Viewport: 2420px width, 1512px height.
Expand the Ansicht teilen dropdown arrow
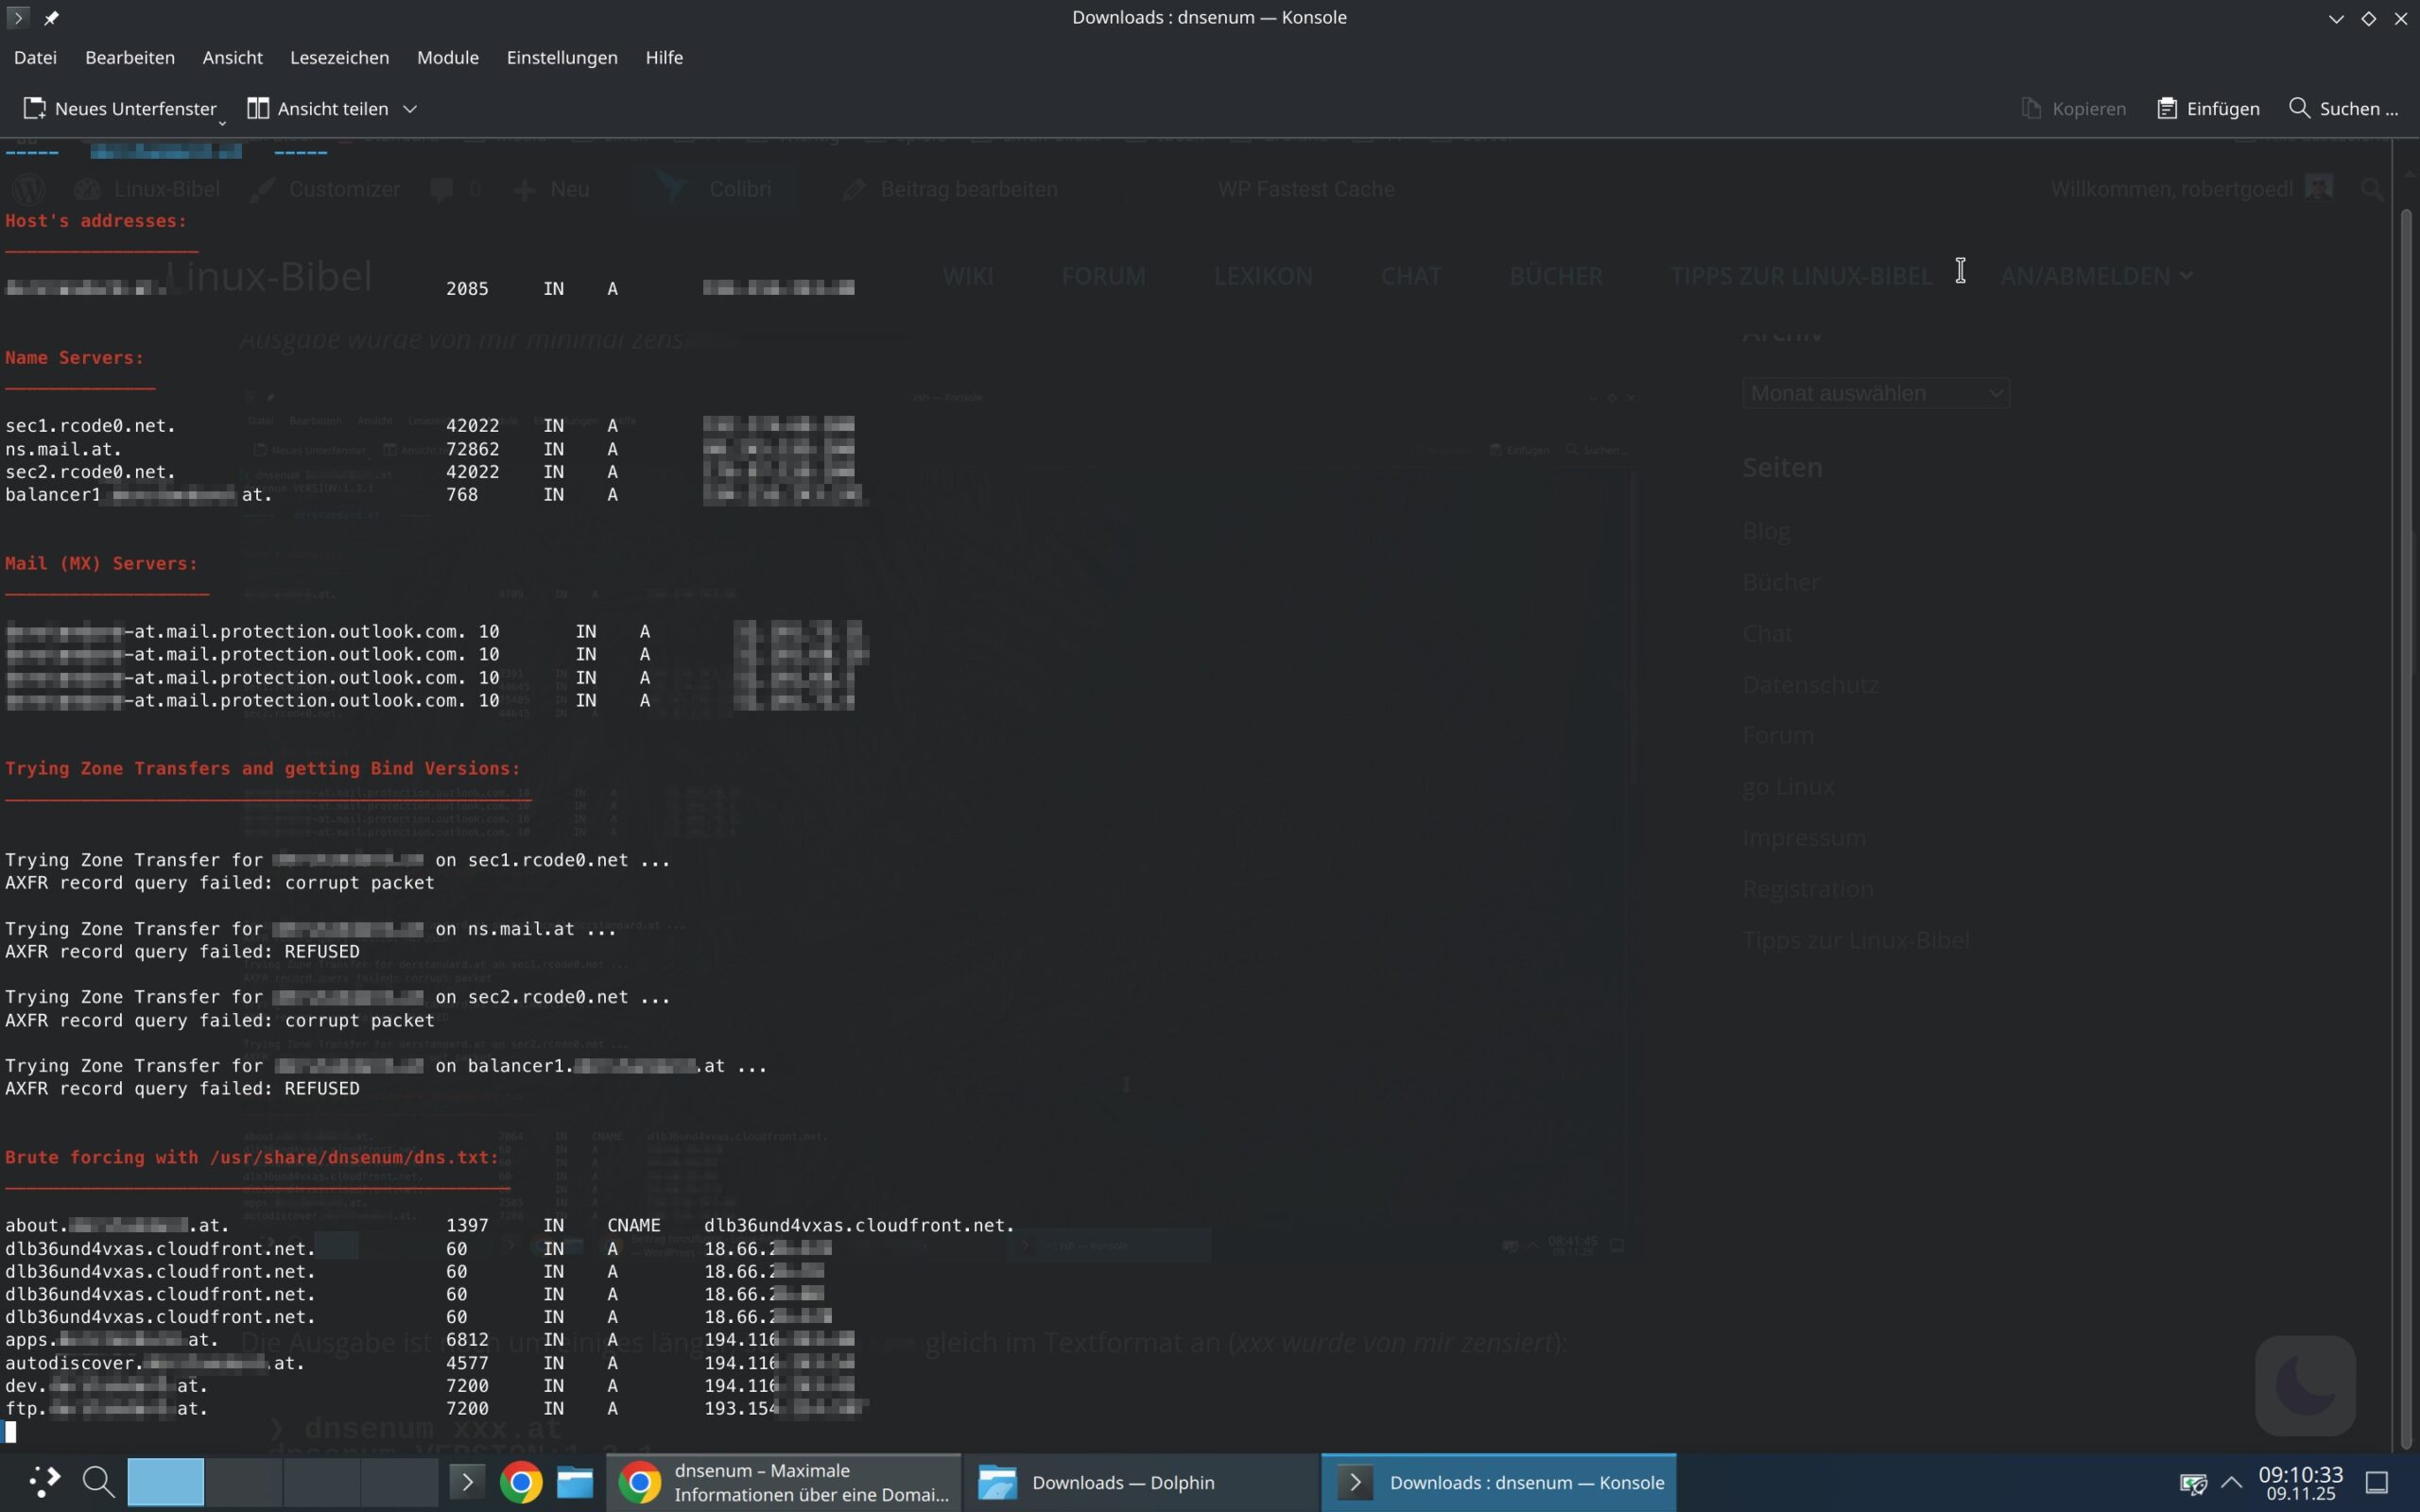(x=410, y=108)
